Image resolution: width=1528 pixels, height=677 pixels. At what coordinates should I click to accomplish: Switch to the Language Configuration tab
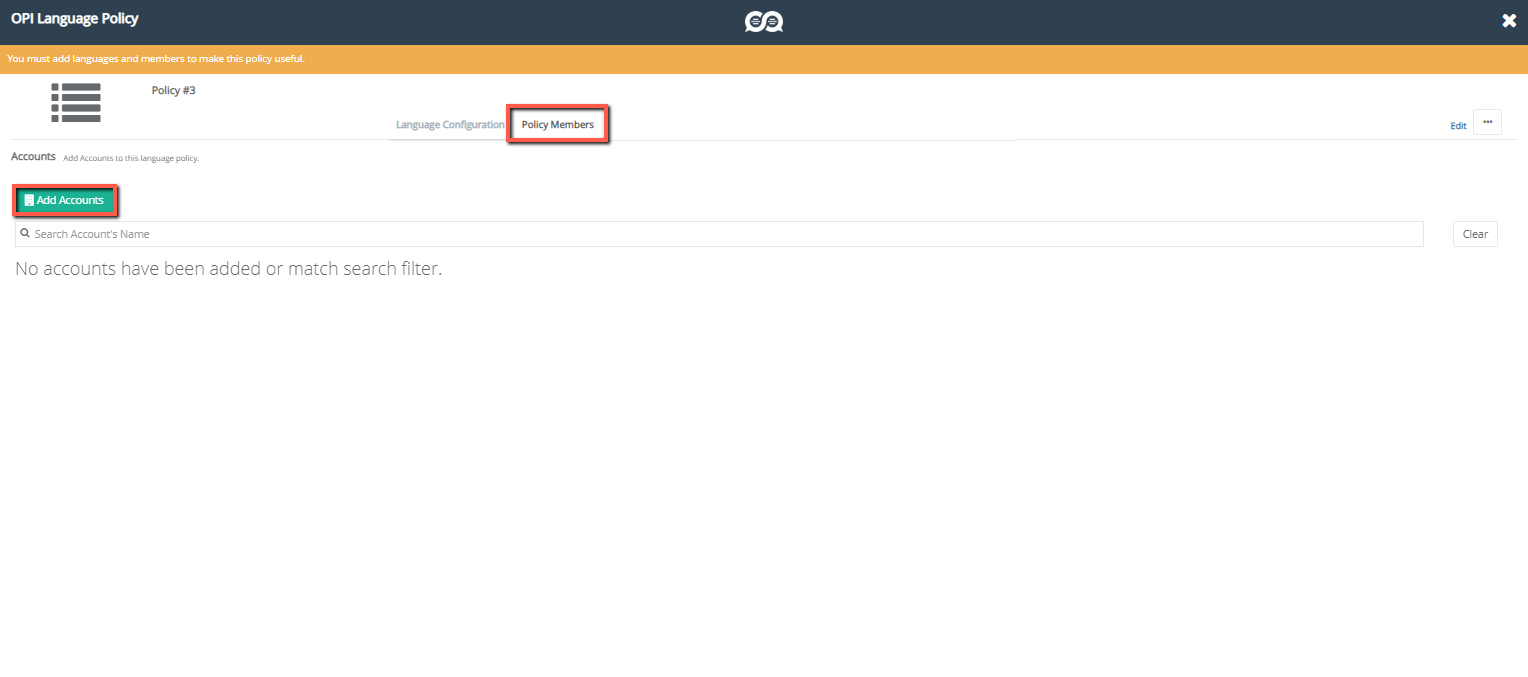point(450,125)
